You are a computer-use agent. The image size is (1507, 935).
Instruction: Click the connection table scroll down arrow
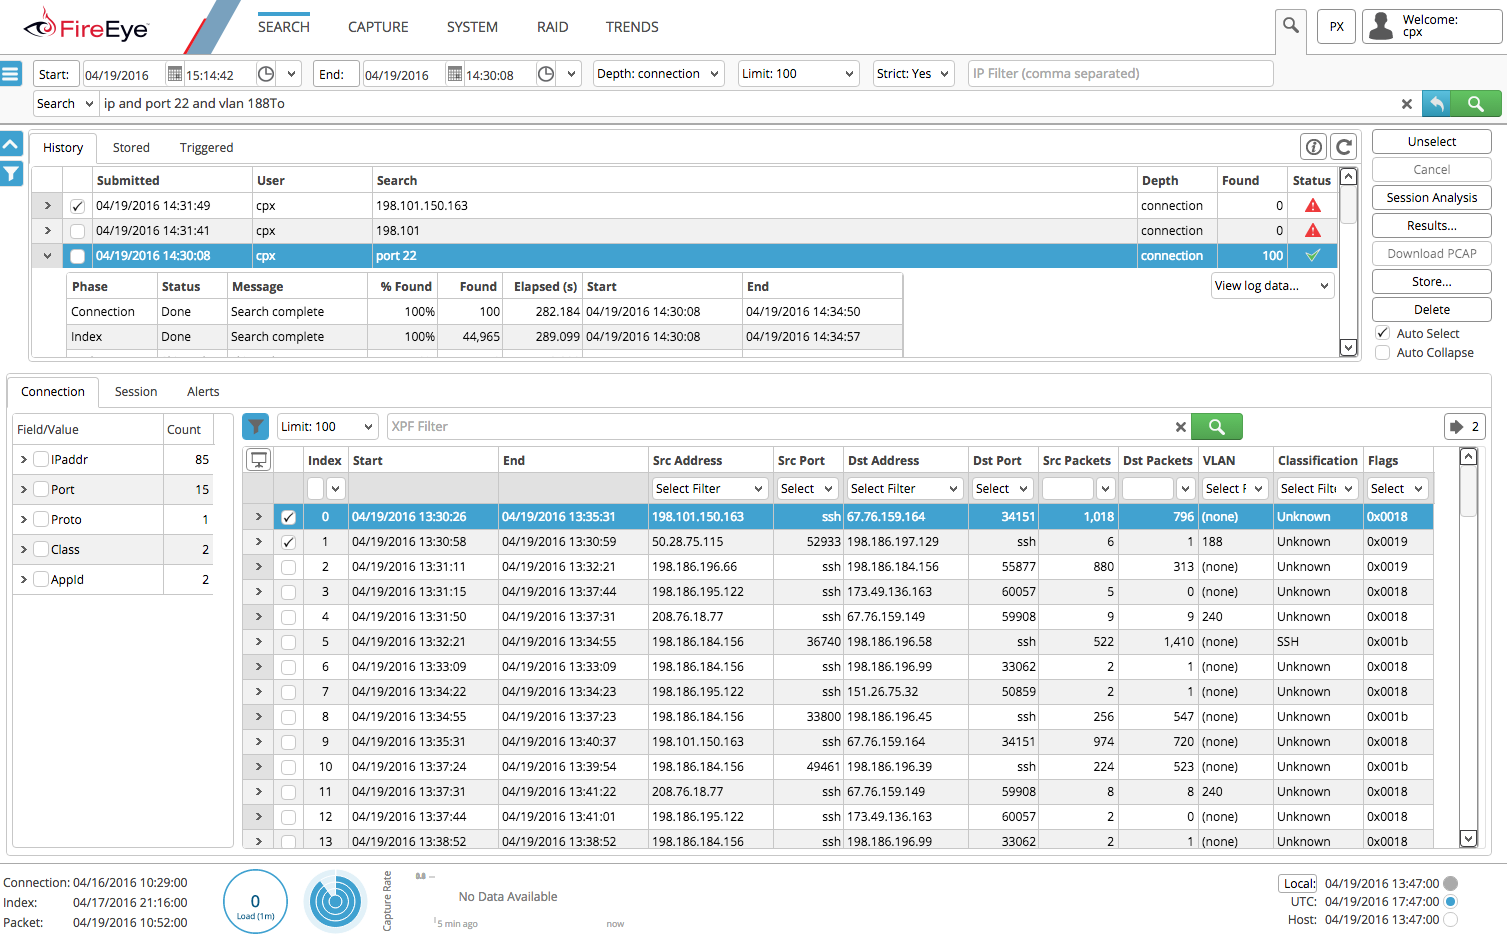point(1468,839)
